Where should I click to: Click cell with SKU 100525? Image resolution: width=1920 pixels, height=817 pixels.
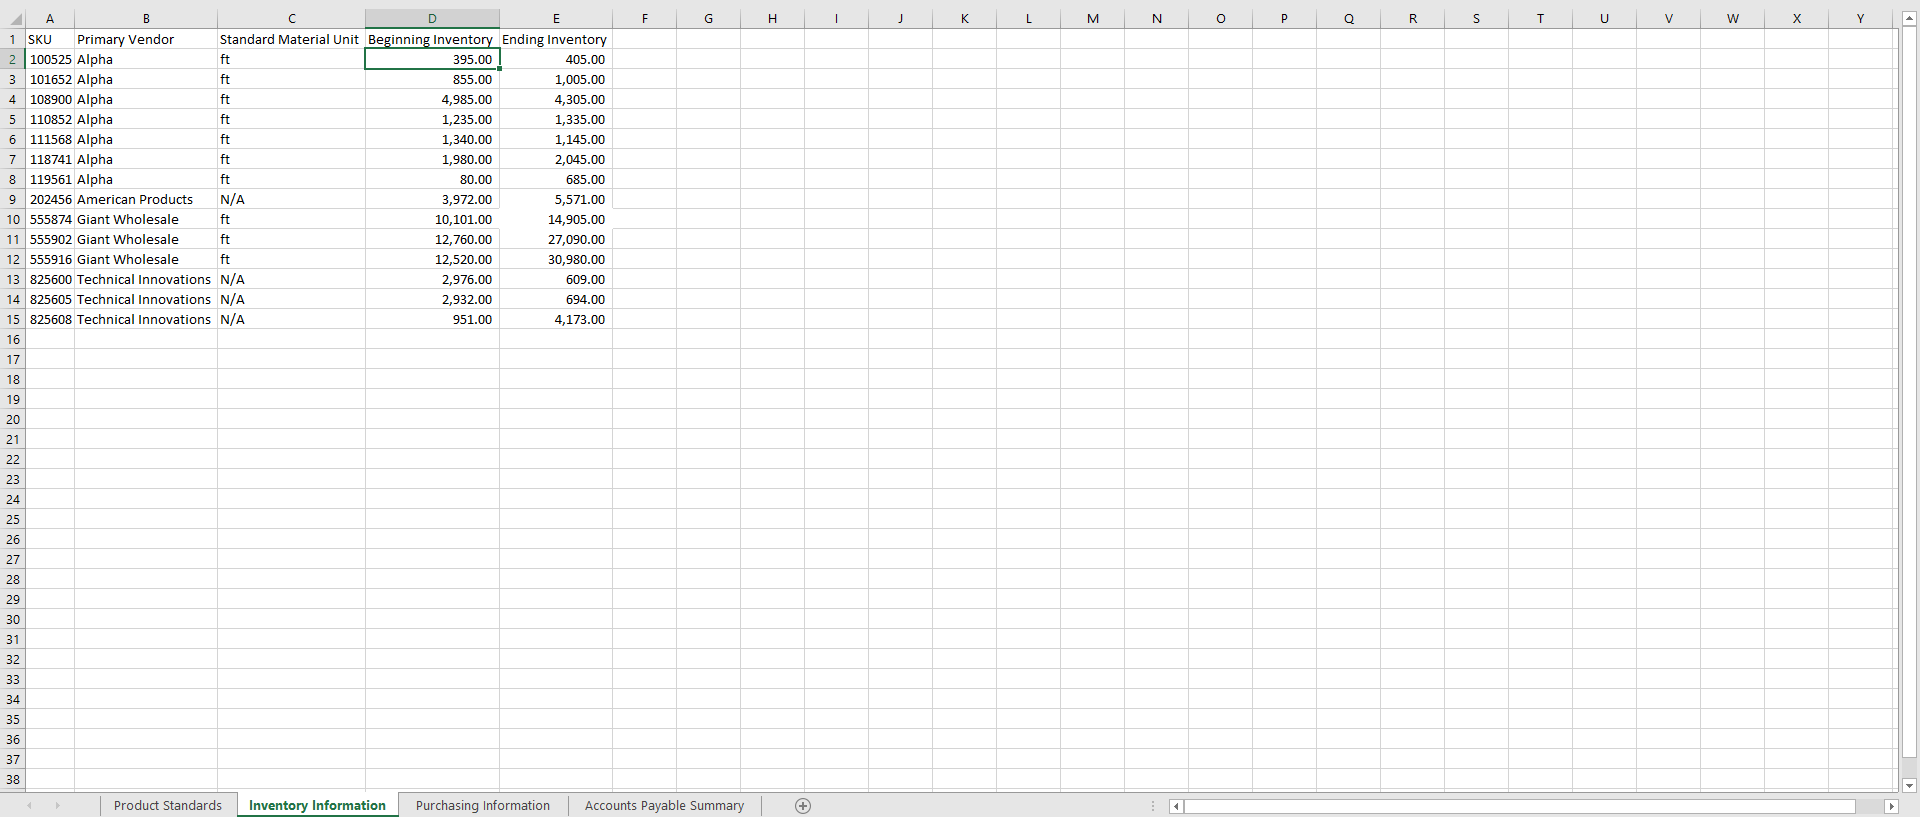(x=50, y=59)
